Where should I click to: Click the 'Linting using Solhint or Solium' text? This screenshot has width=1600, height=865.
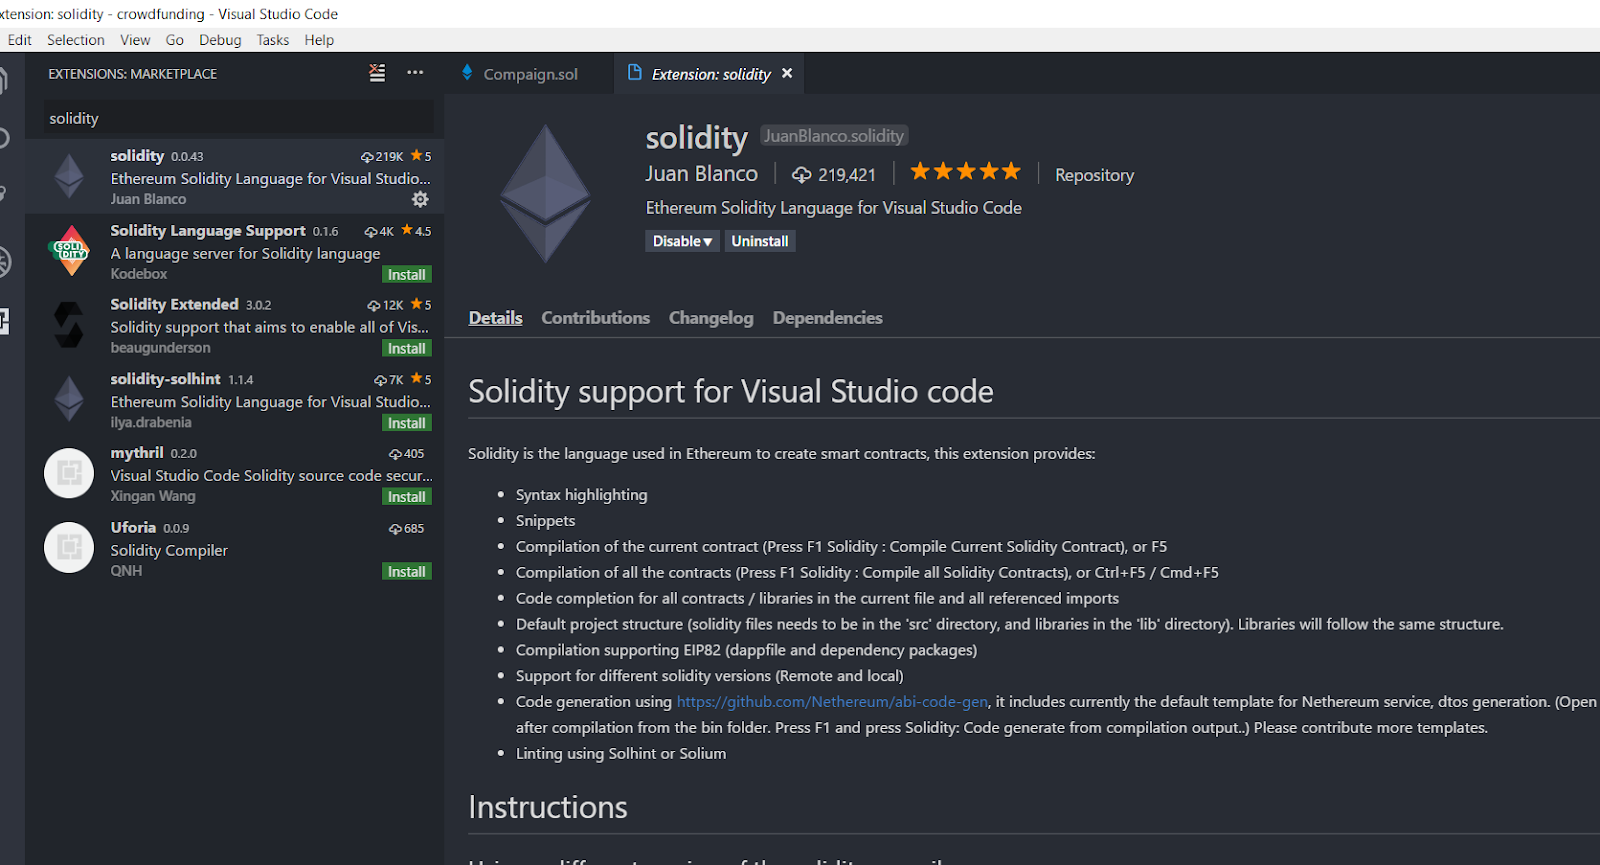621,754
